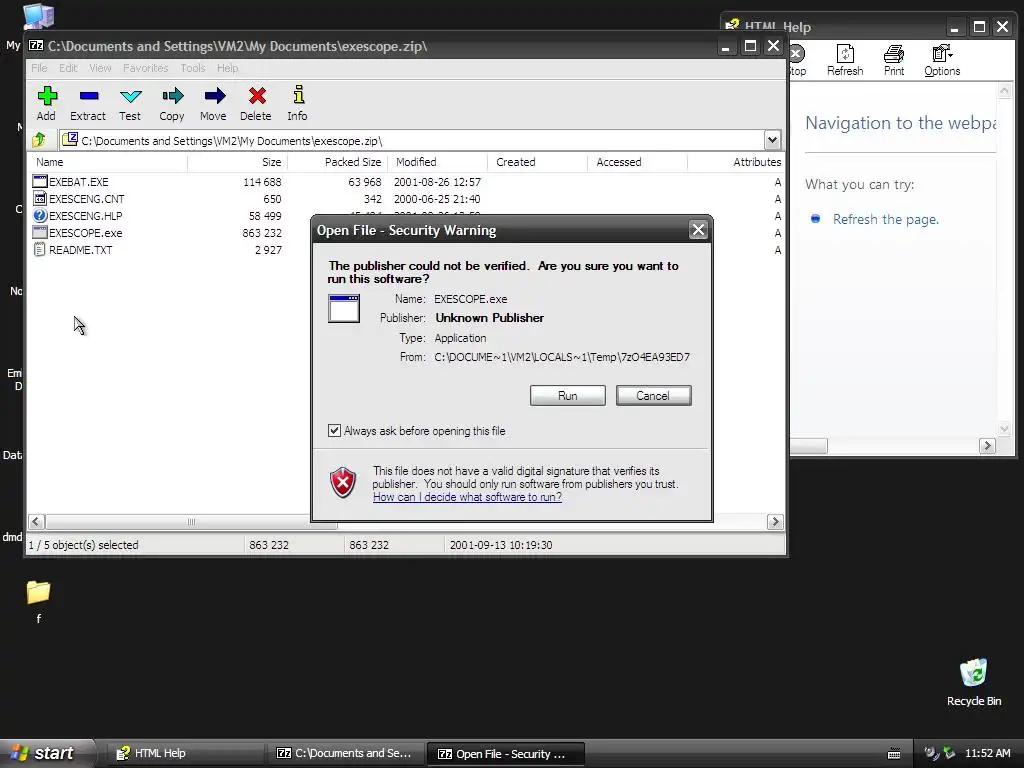Uncheck Always ask before opening this file
The width and height of the screenshot is (1024, 768).
point(334,430)
